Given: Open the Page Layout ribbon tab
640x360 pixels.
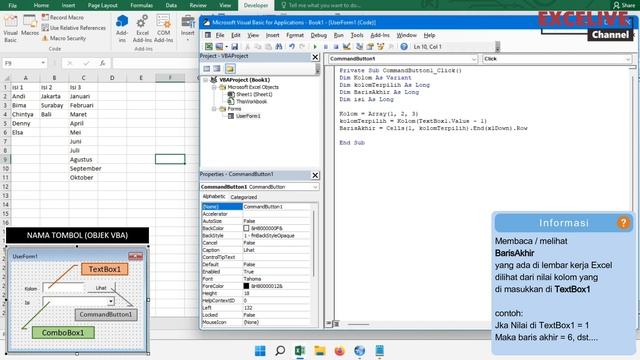Looking at the screenshot, I should [102, 5].
